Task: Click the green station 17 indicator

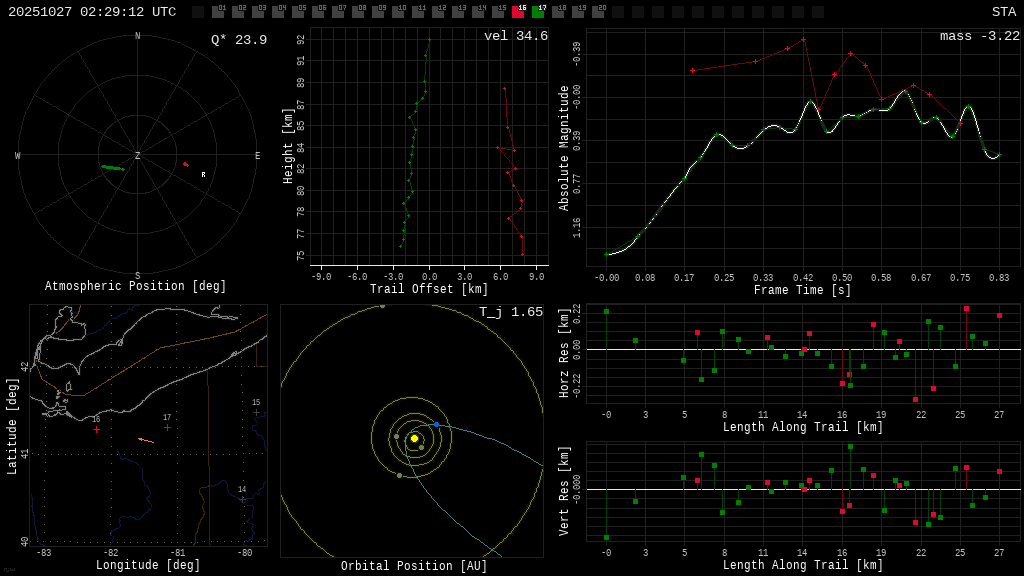Action: coord(538,12)
